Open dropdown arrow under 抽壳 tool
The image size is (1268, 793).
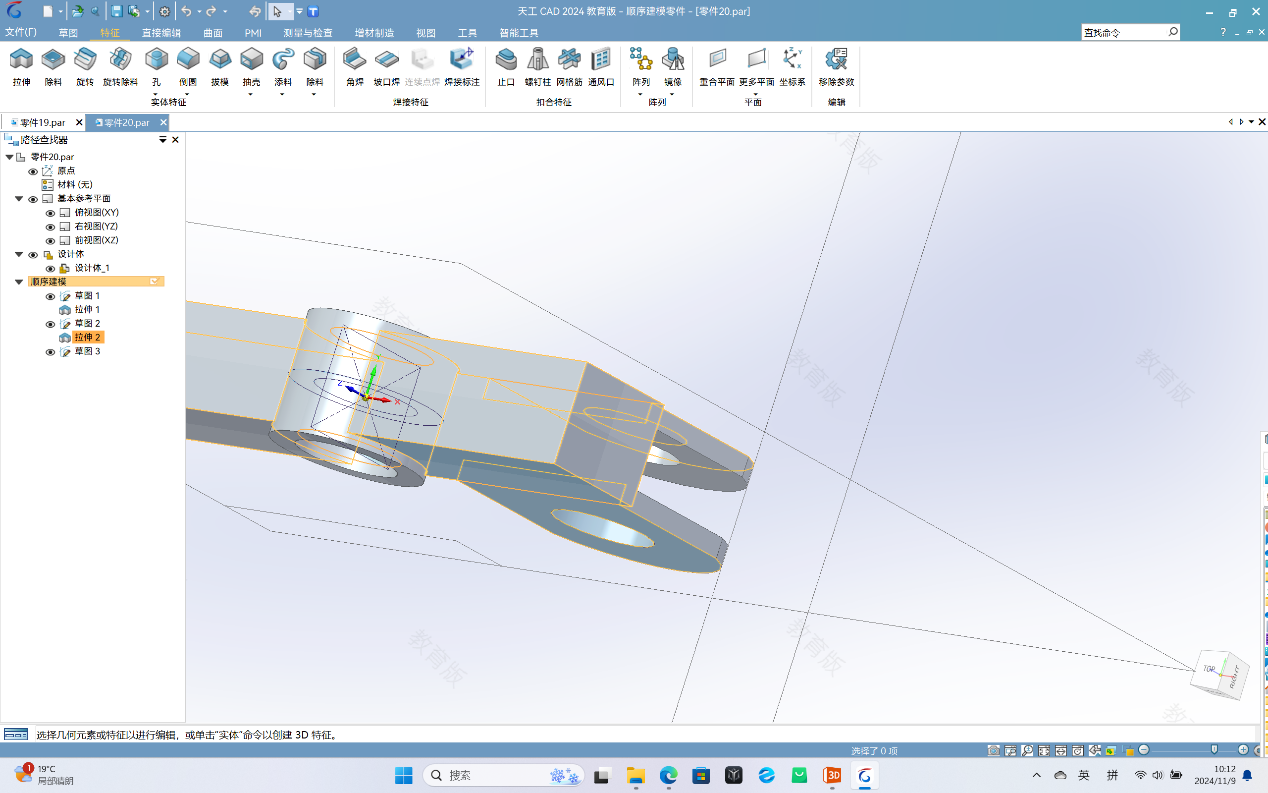pyautogui.click(x=251, y=94)
